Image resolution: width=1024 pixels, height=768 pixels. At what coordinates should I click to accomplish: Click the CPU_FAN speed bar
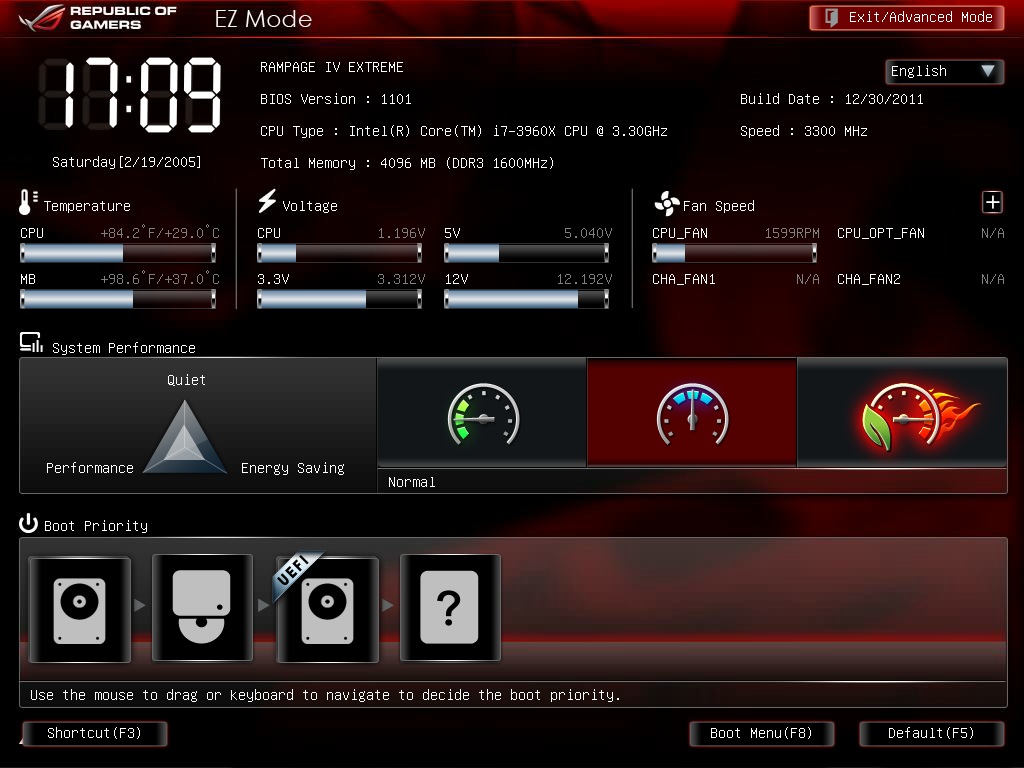click(735, 253)
